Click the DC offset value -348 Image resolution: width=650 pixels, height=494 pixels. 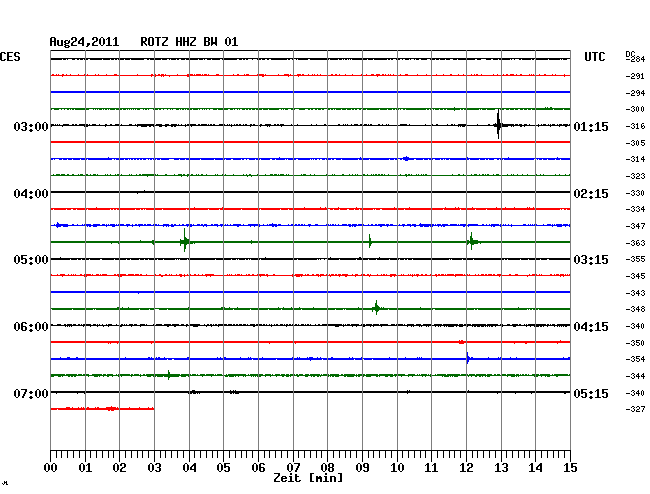pyautogui.click(x=635, y=309)
